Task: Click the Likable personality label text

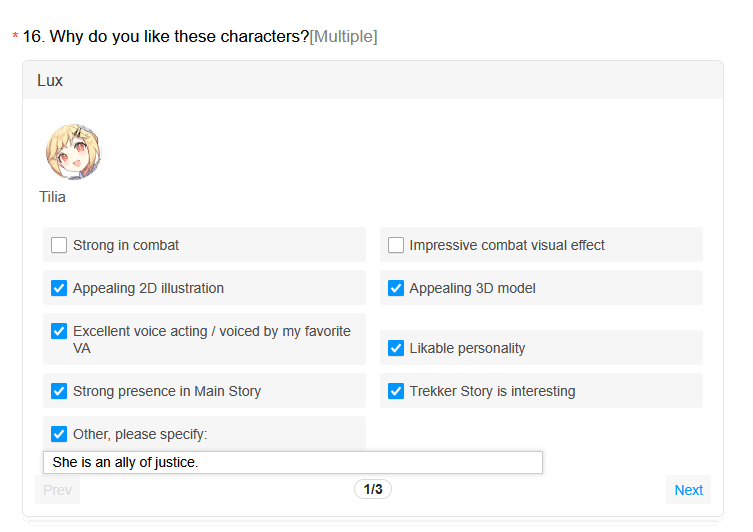Action: click(467, 348)
